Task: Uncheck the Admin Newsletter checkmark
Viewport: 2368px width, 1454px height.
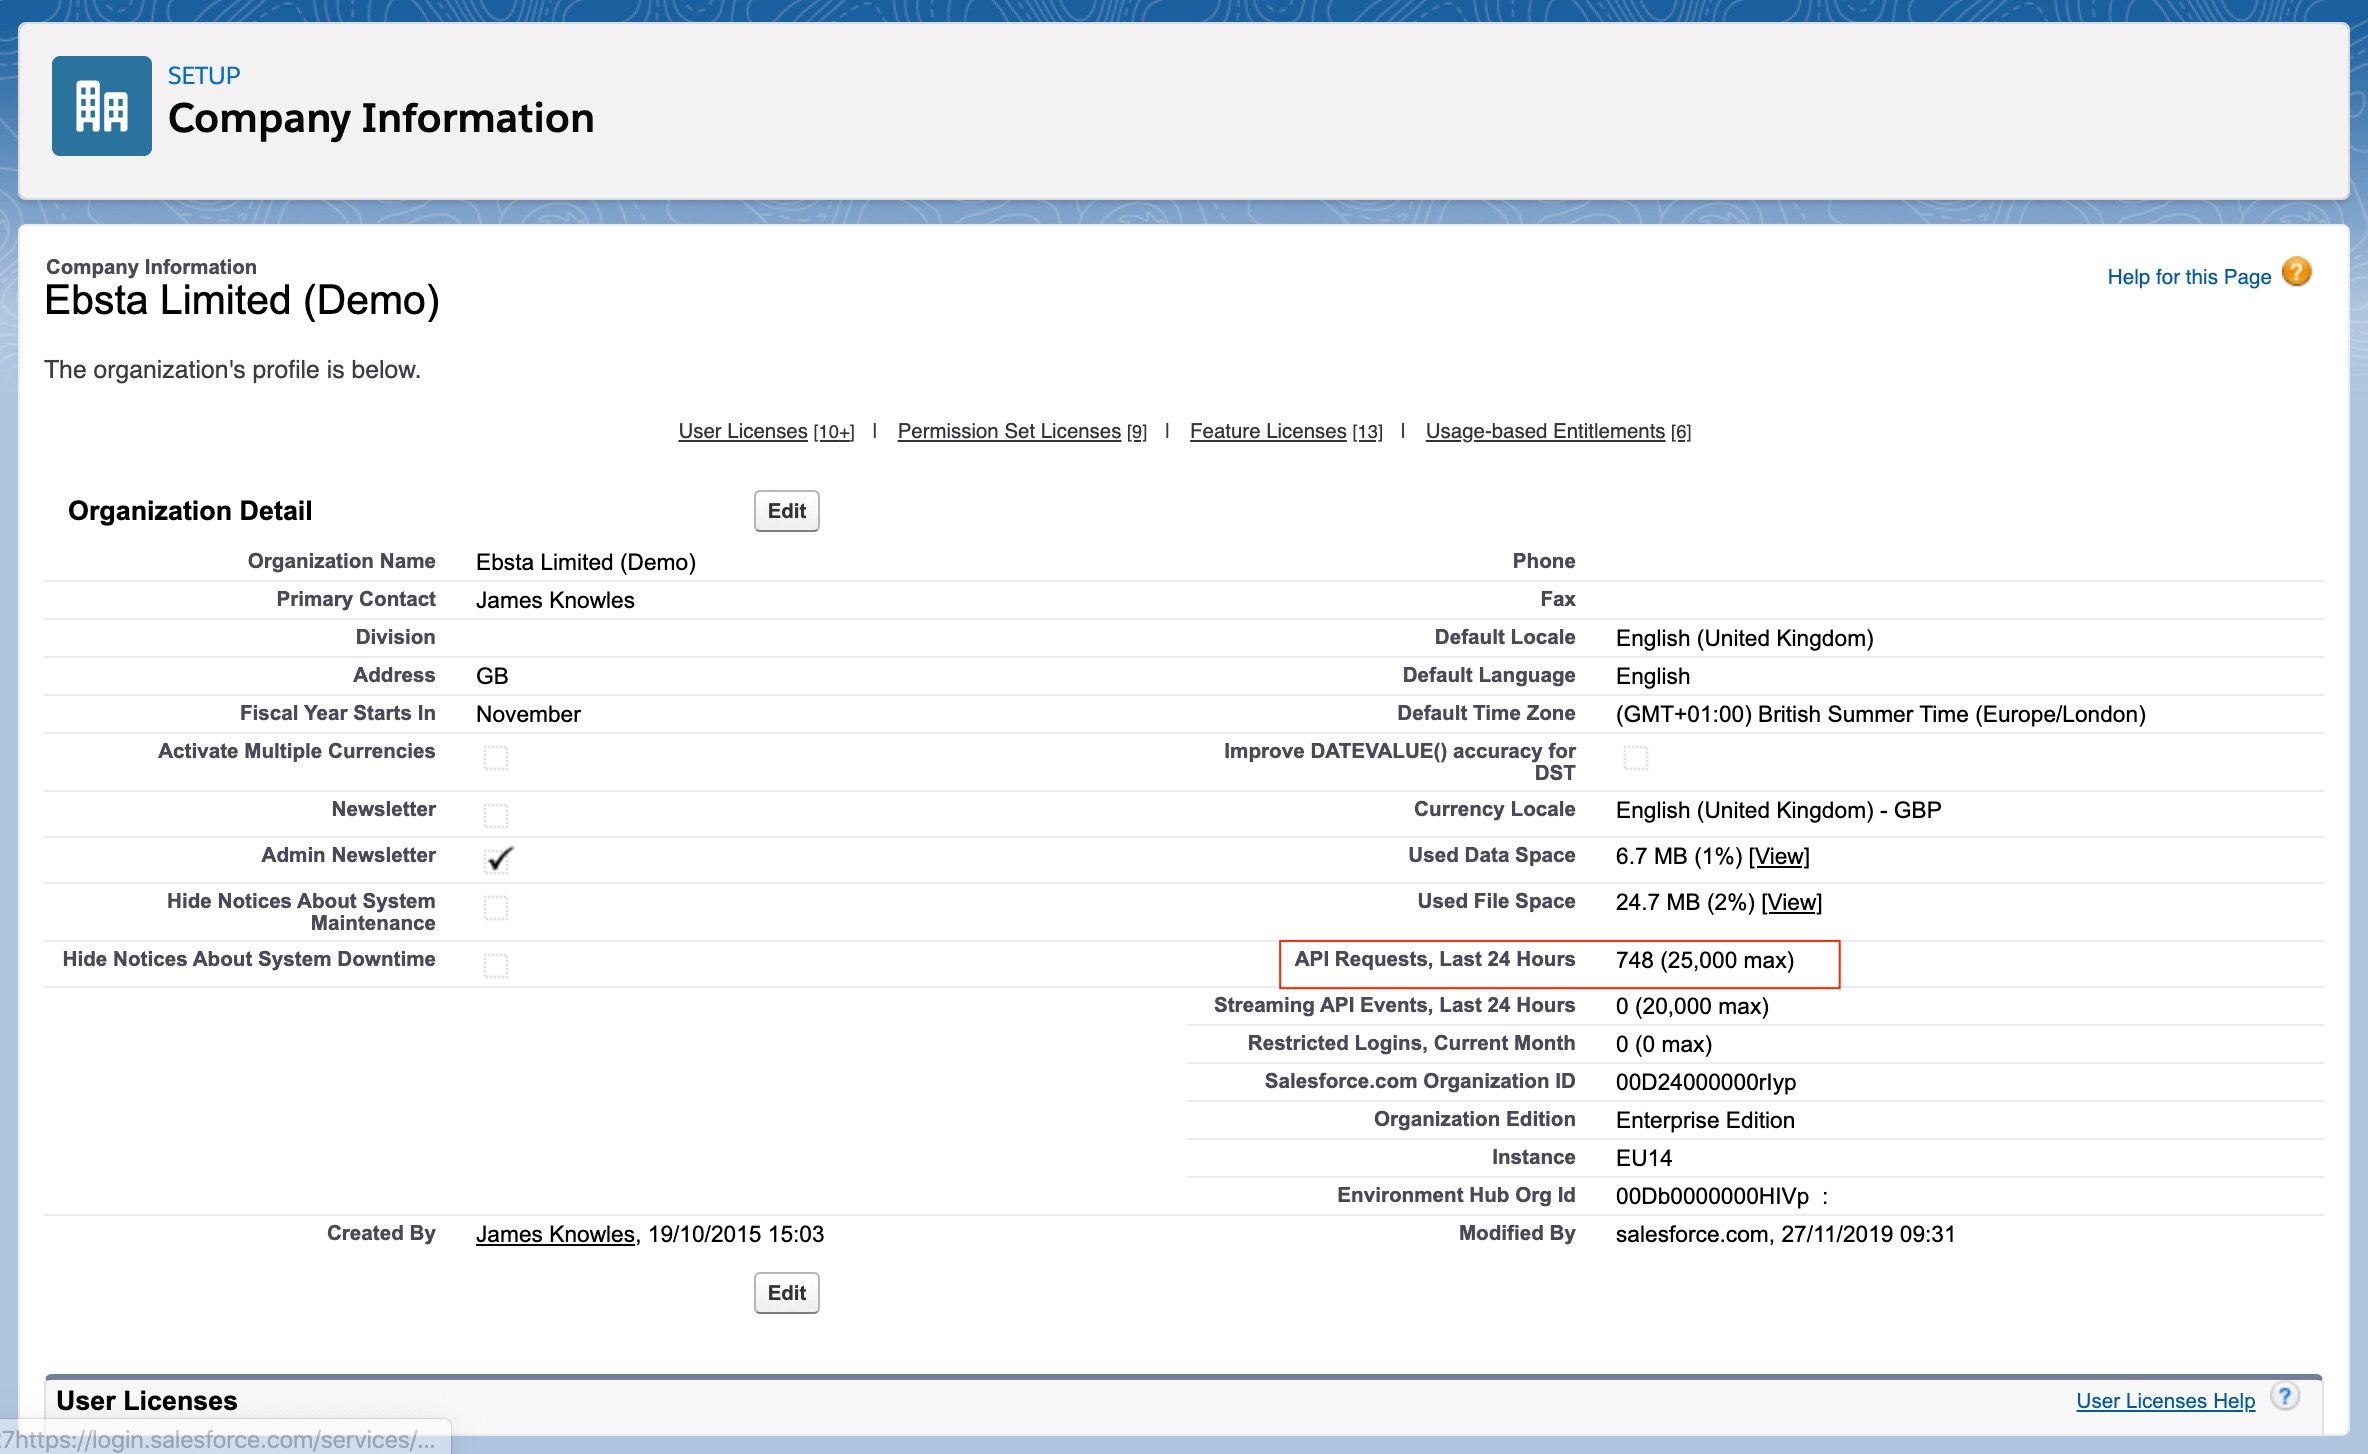Action: pyautogui.click(x=498, y=860)
